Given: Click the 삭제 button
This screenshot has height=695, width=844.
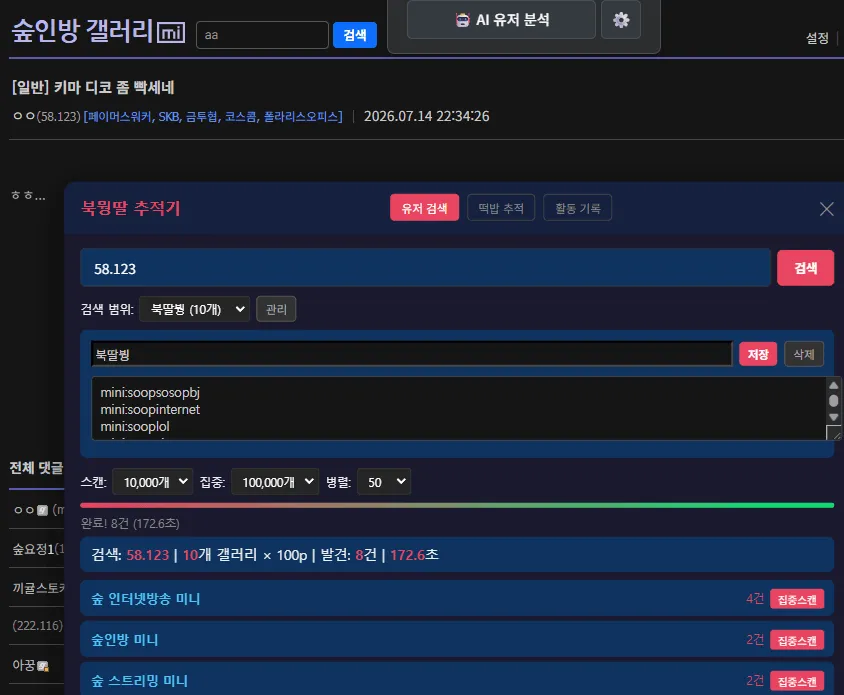Looking at the screenshot, I should click(x=804, y=354).
